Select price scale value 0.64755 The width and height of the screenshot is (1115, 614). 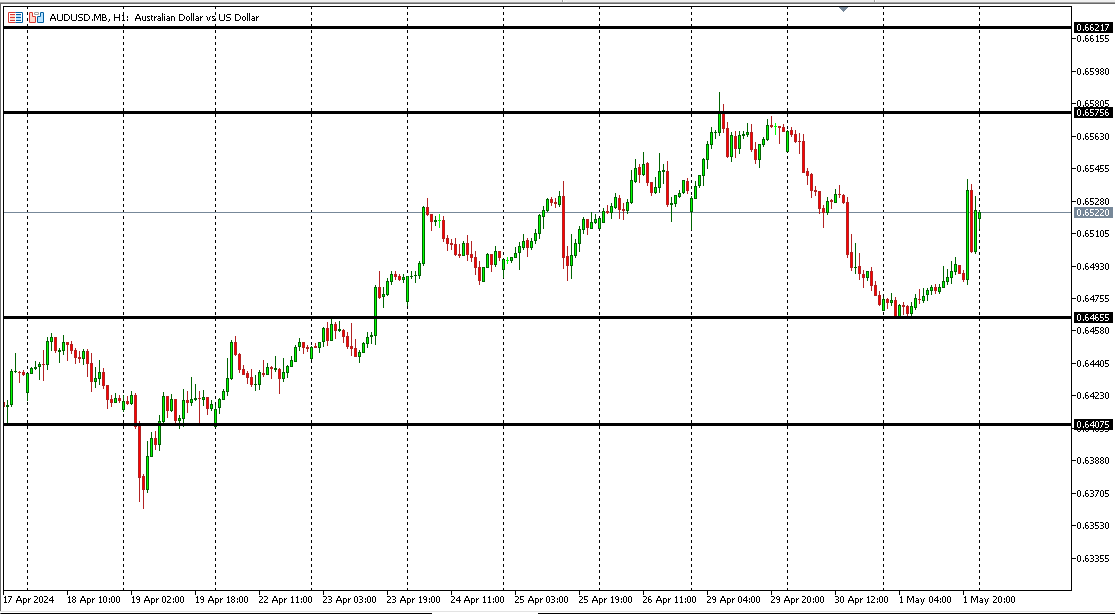[x=1094, y=299]
